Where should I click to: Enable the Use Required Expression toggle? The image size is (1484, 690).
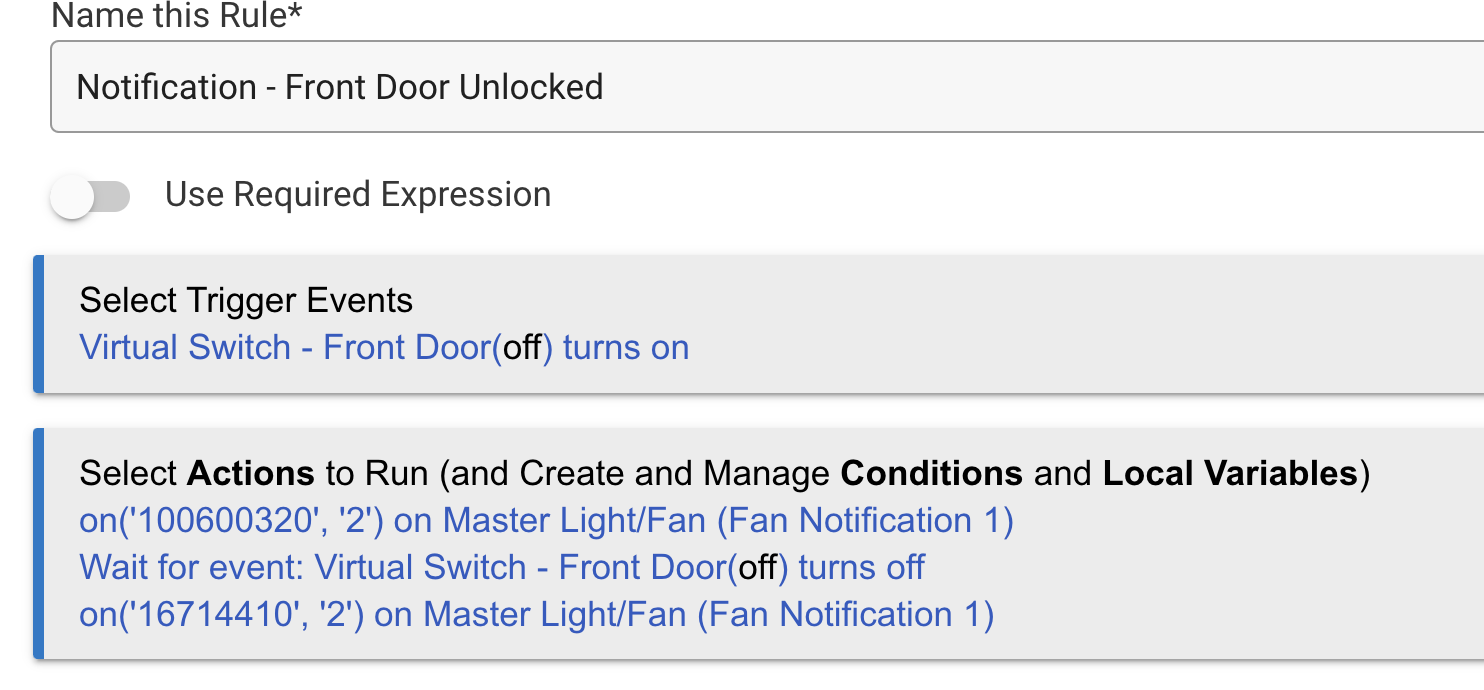pyautogui.click(x=90, y=196)
